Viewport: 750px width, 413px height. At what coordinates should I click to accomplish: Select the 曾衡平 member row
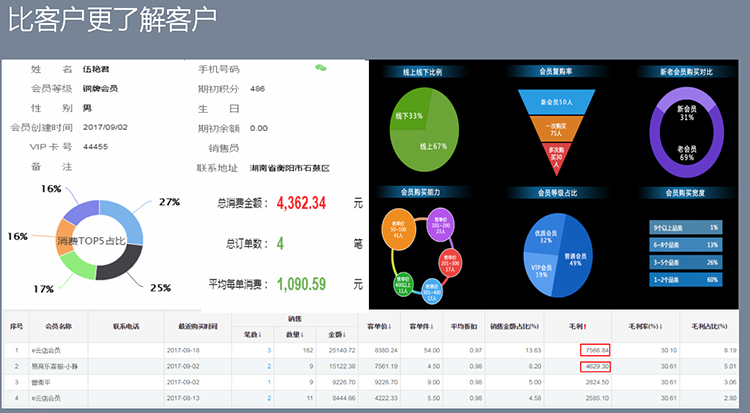(42, 382)
